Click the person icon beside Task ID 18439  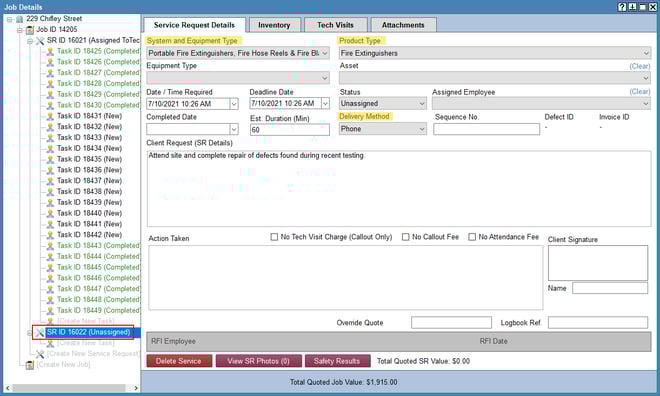point(50,203)
